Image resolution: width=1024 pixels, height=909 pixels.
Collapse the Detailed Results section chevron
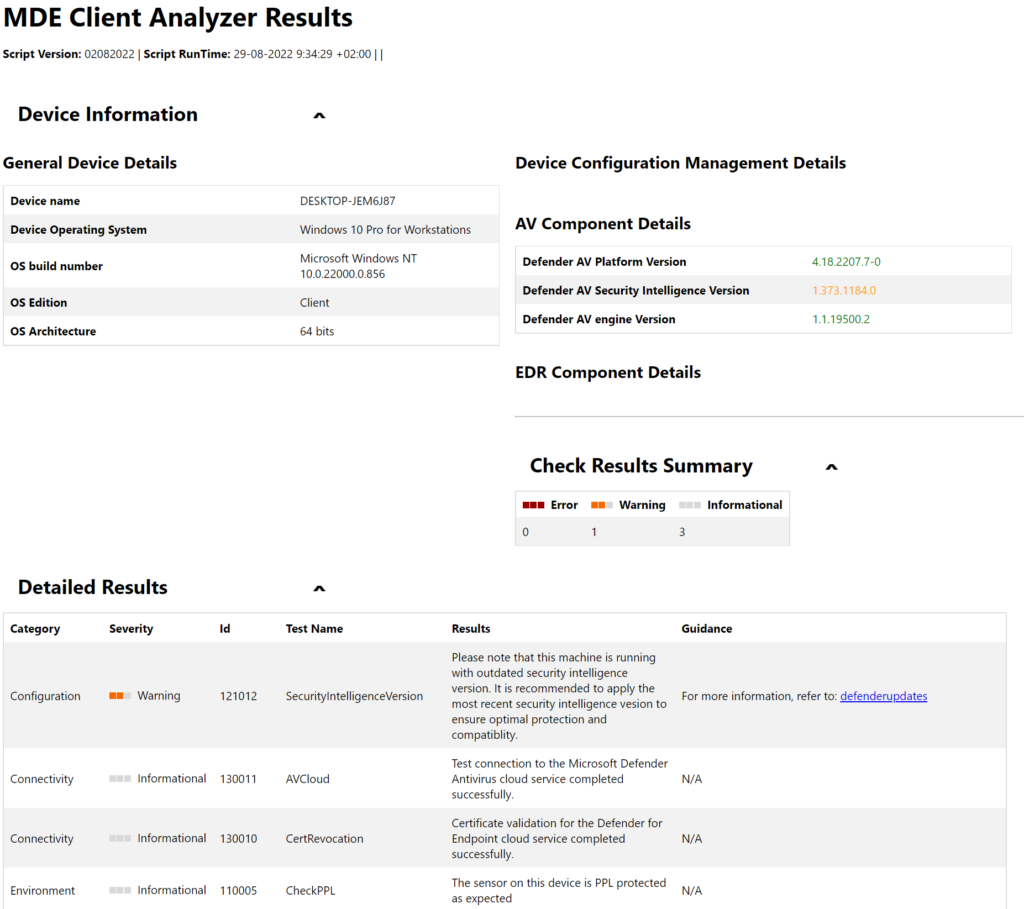tap(319, 588)
